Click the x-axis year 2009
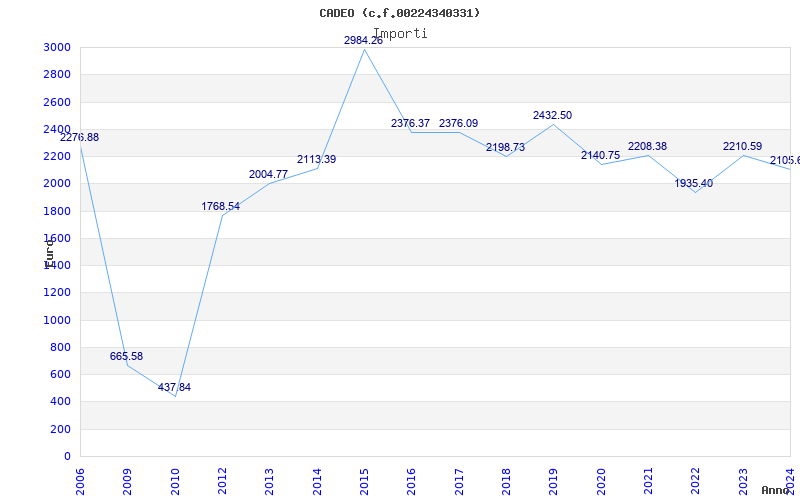 128,482
